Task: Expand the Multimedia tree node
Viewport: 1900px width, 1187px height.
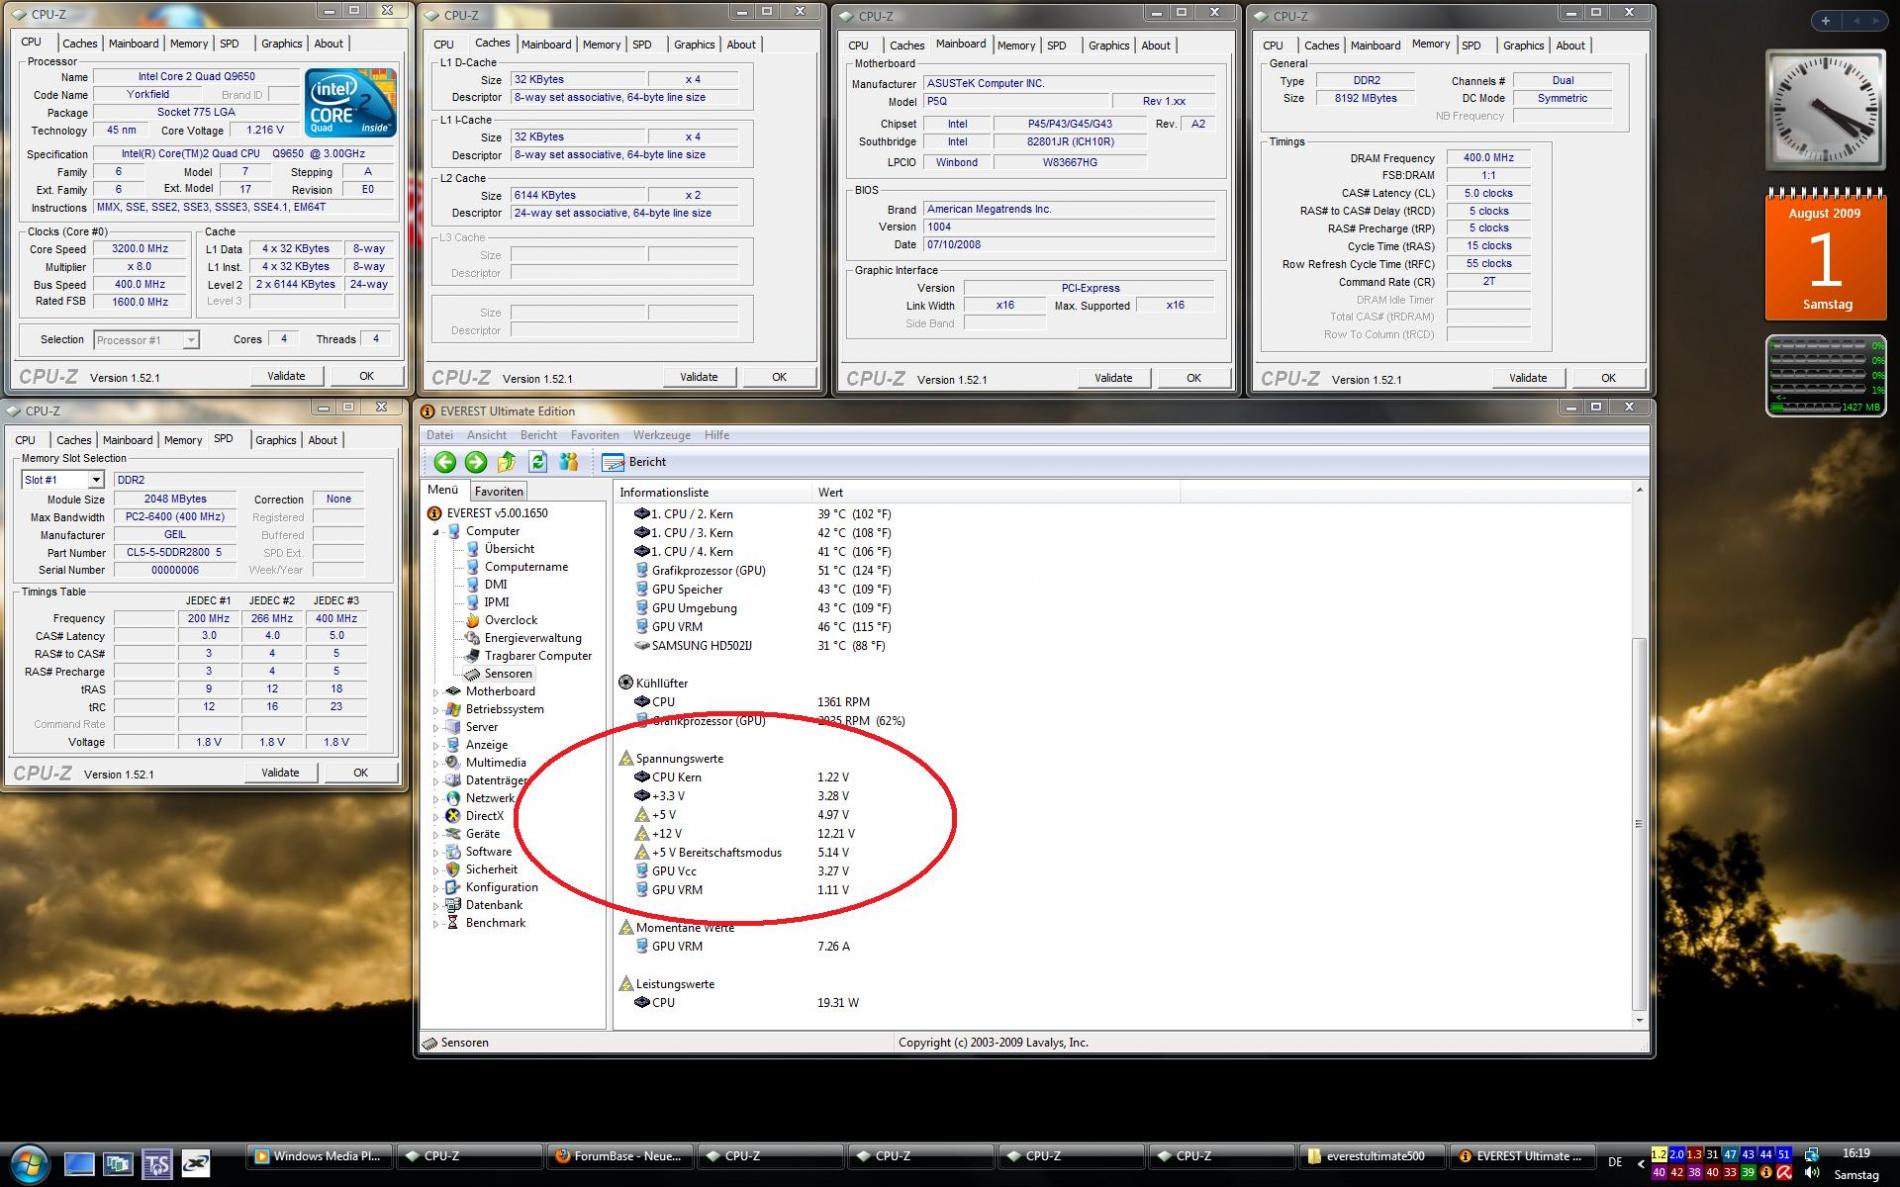Action: click(436, 763)
